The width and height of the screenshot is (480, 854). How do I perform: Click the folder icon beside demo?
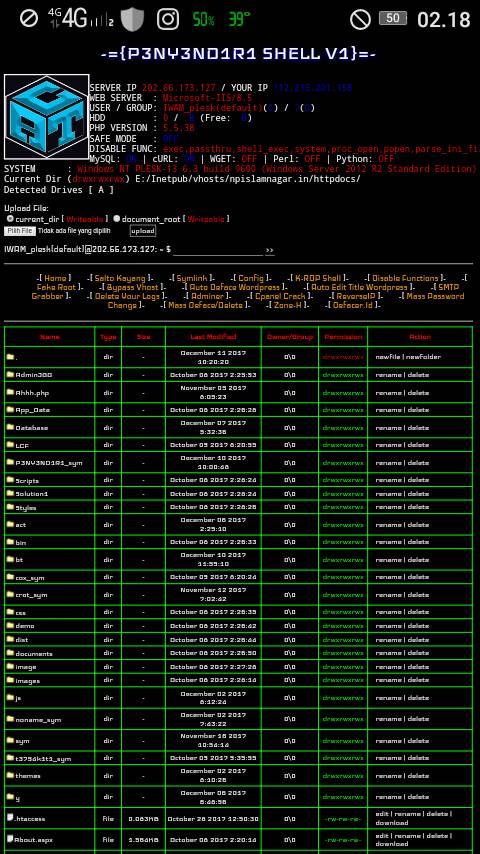[x=10, y=626]
